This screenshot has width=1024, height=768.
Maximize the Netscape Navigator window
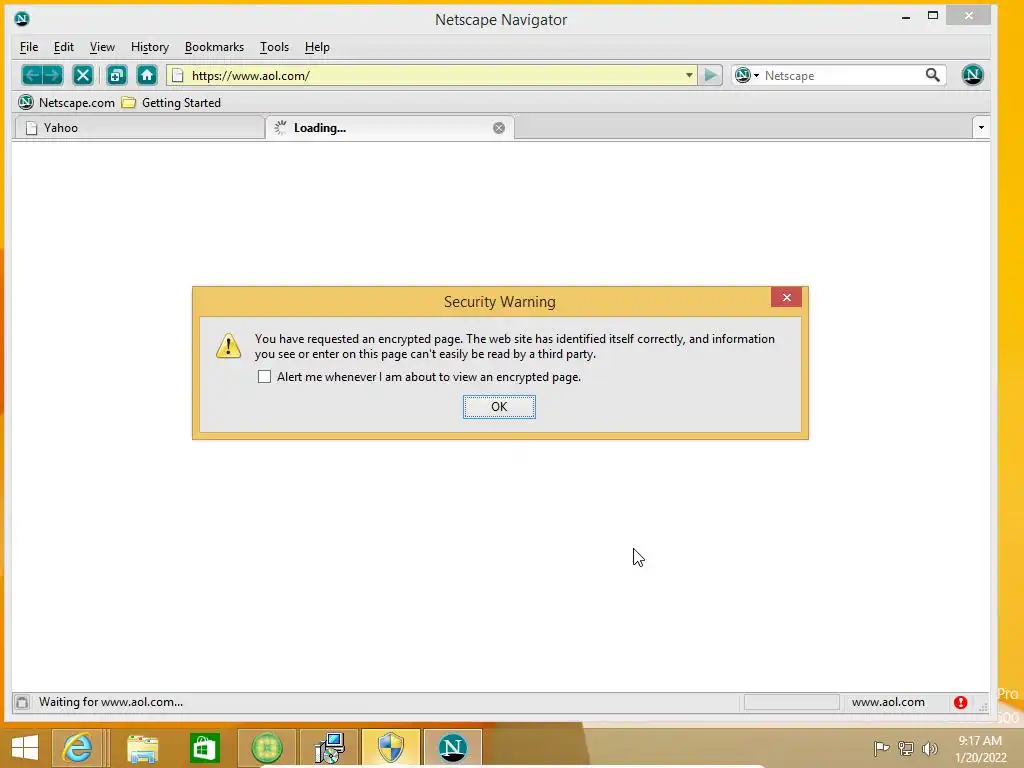pyautogui.click(x=933, y=16)
